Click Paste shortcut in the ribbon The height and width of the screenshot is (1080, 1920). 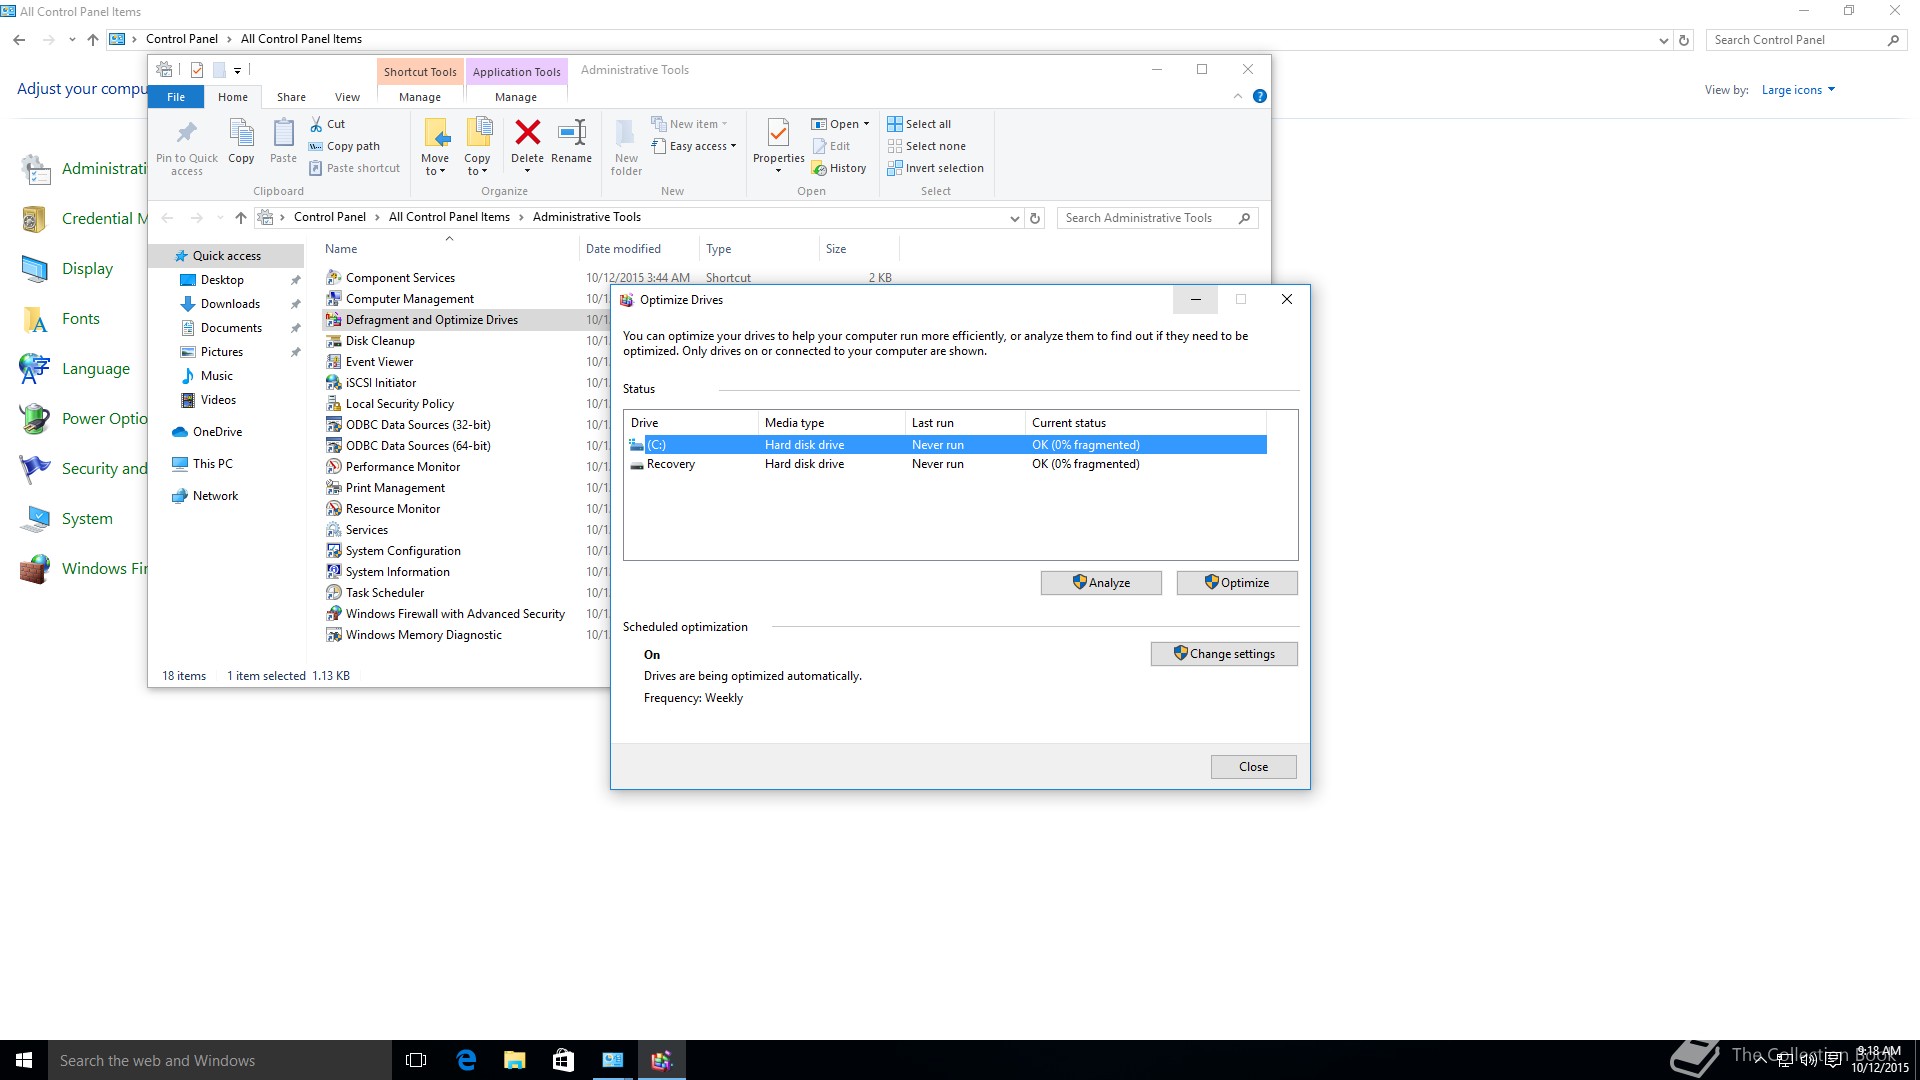354,168
